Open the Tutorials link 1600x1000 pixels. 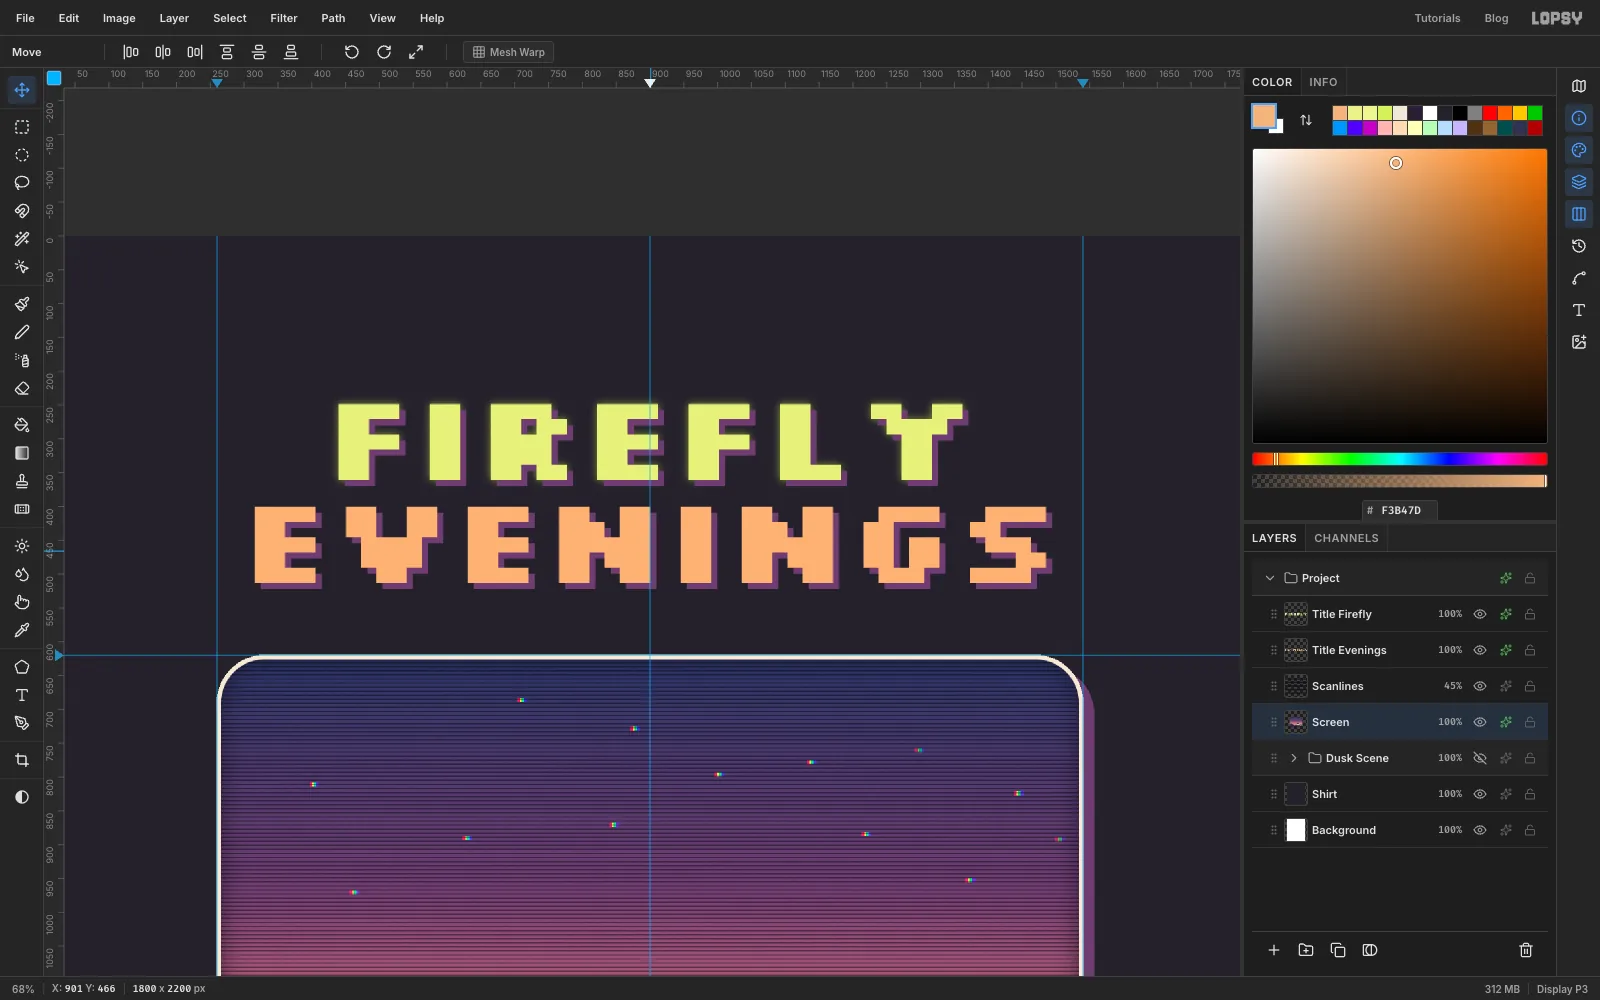coord(1437,18)
